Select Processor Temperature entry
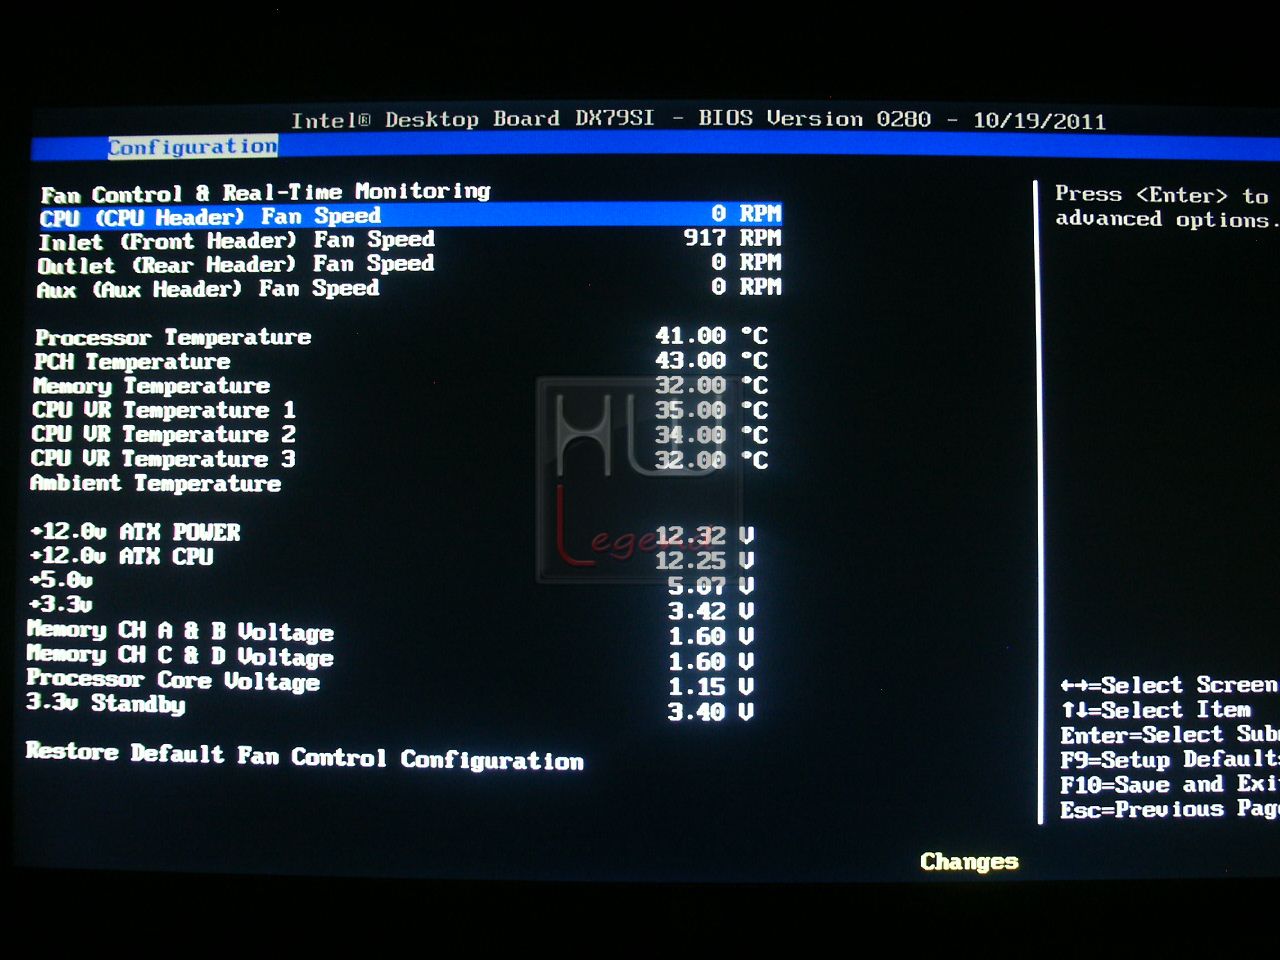The image size is (1280, 960). (173, 337)
